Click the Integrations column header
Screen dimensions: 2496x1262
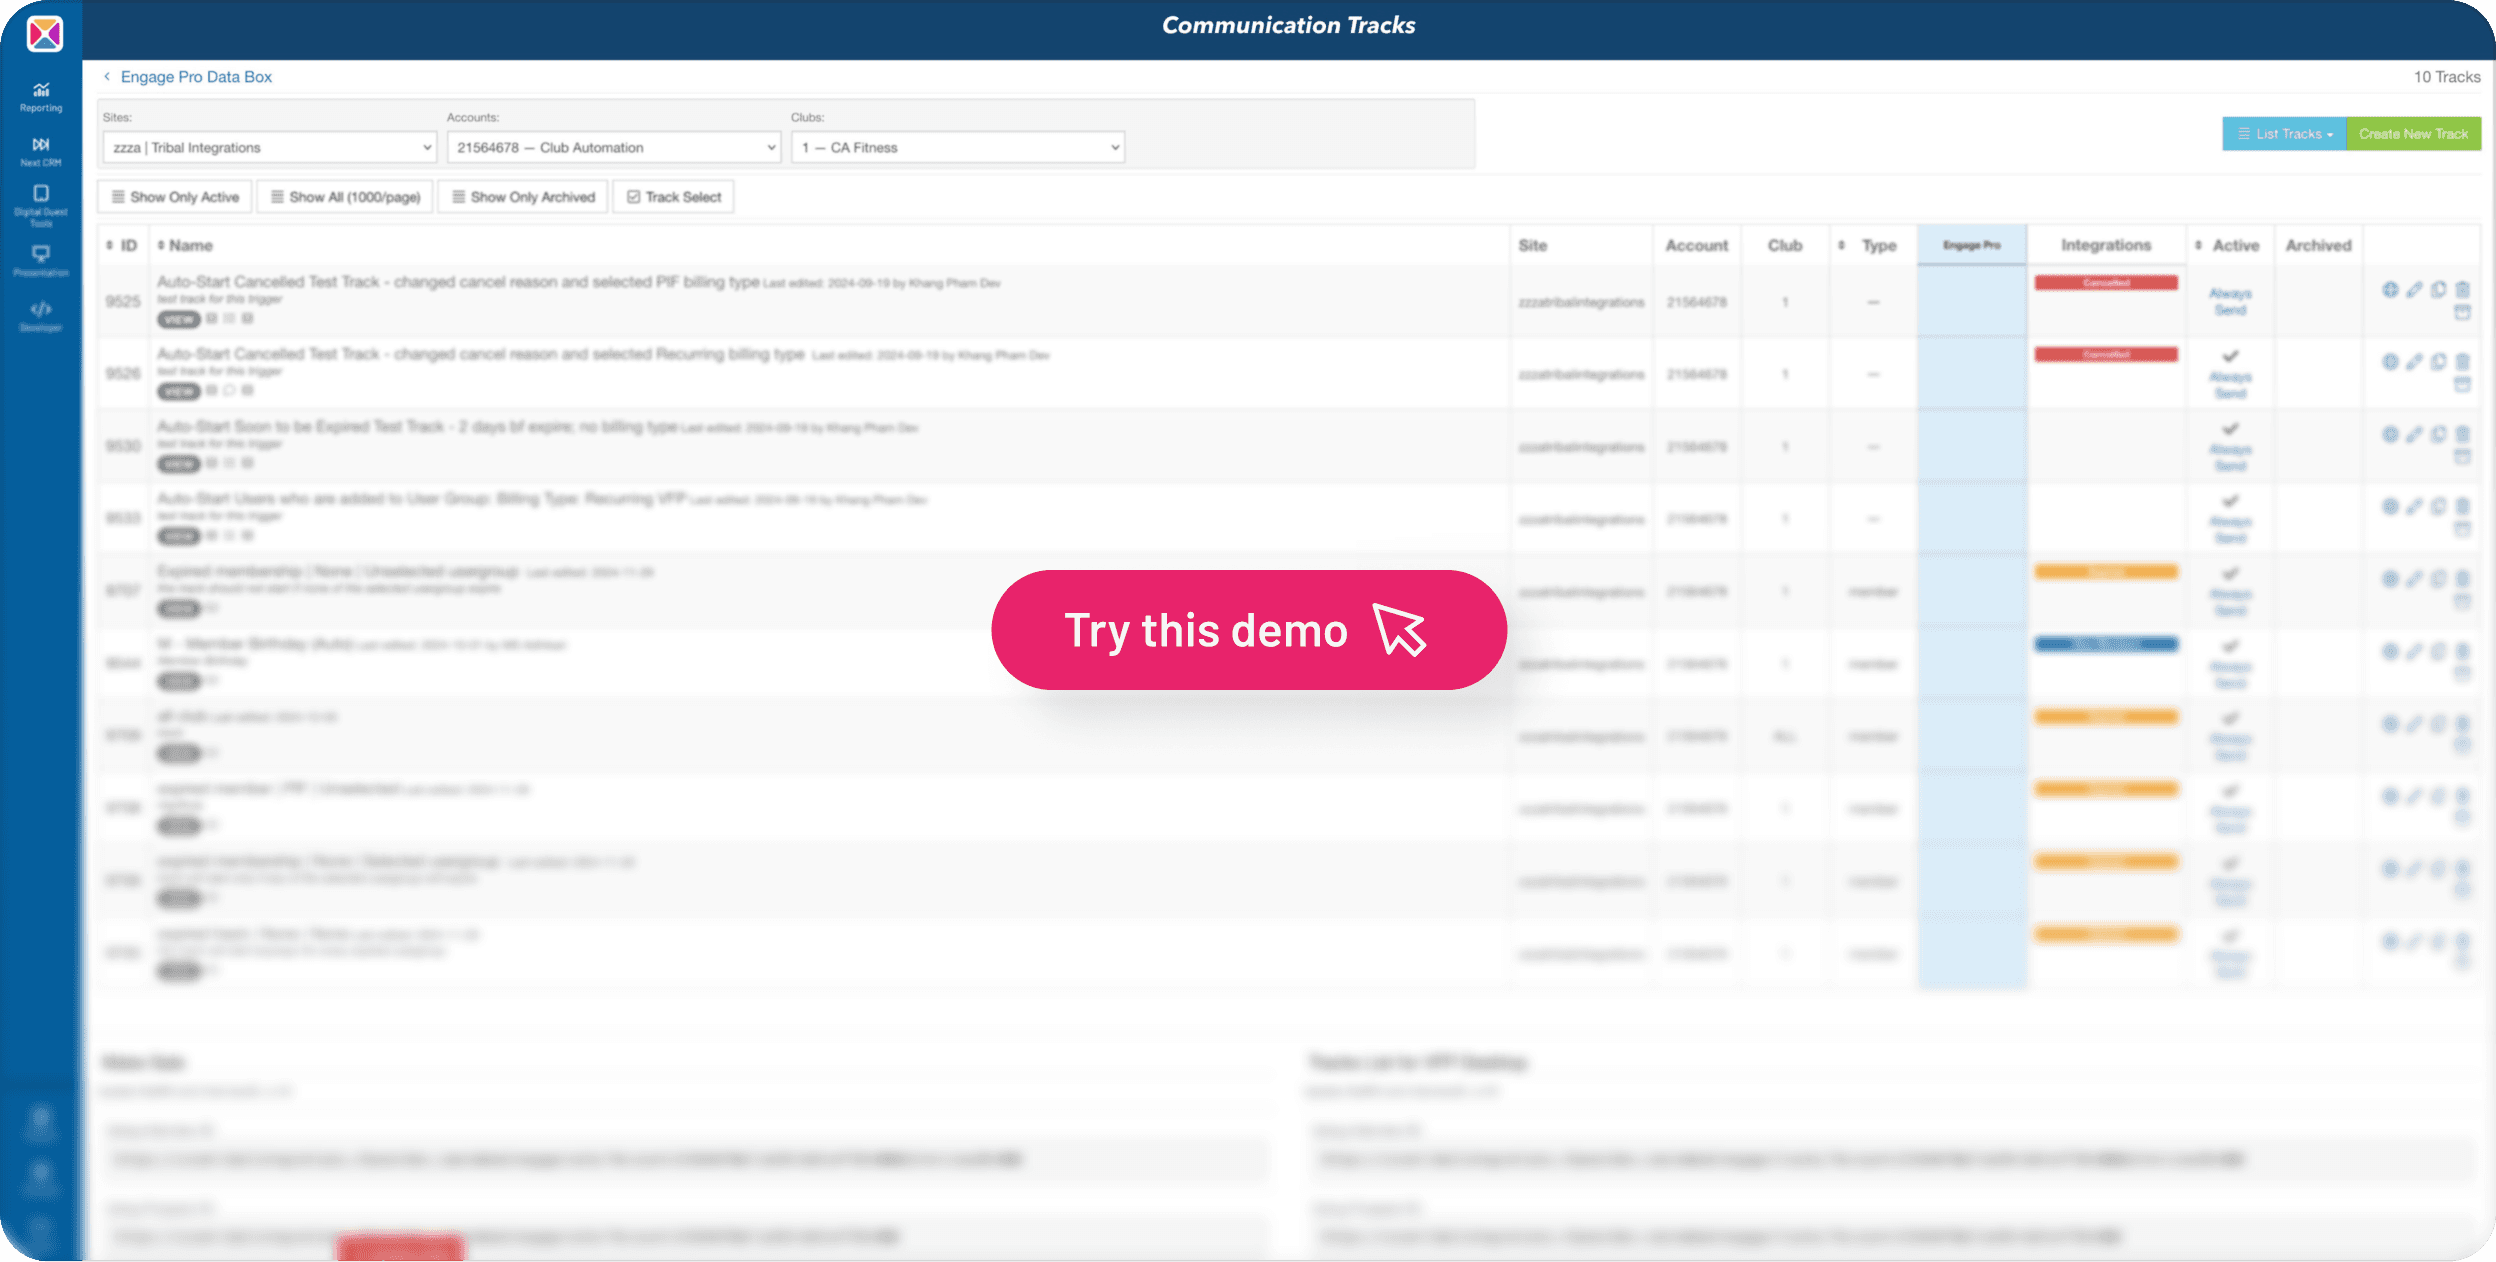[2106, 245]
